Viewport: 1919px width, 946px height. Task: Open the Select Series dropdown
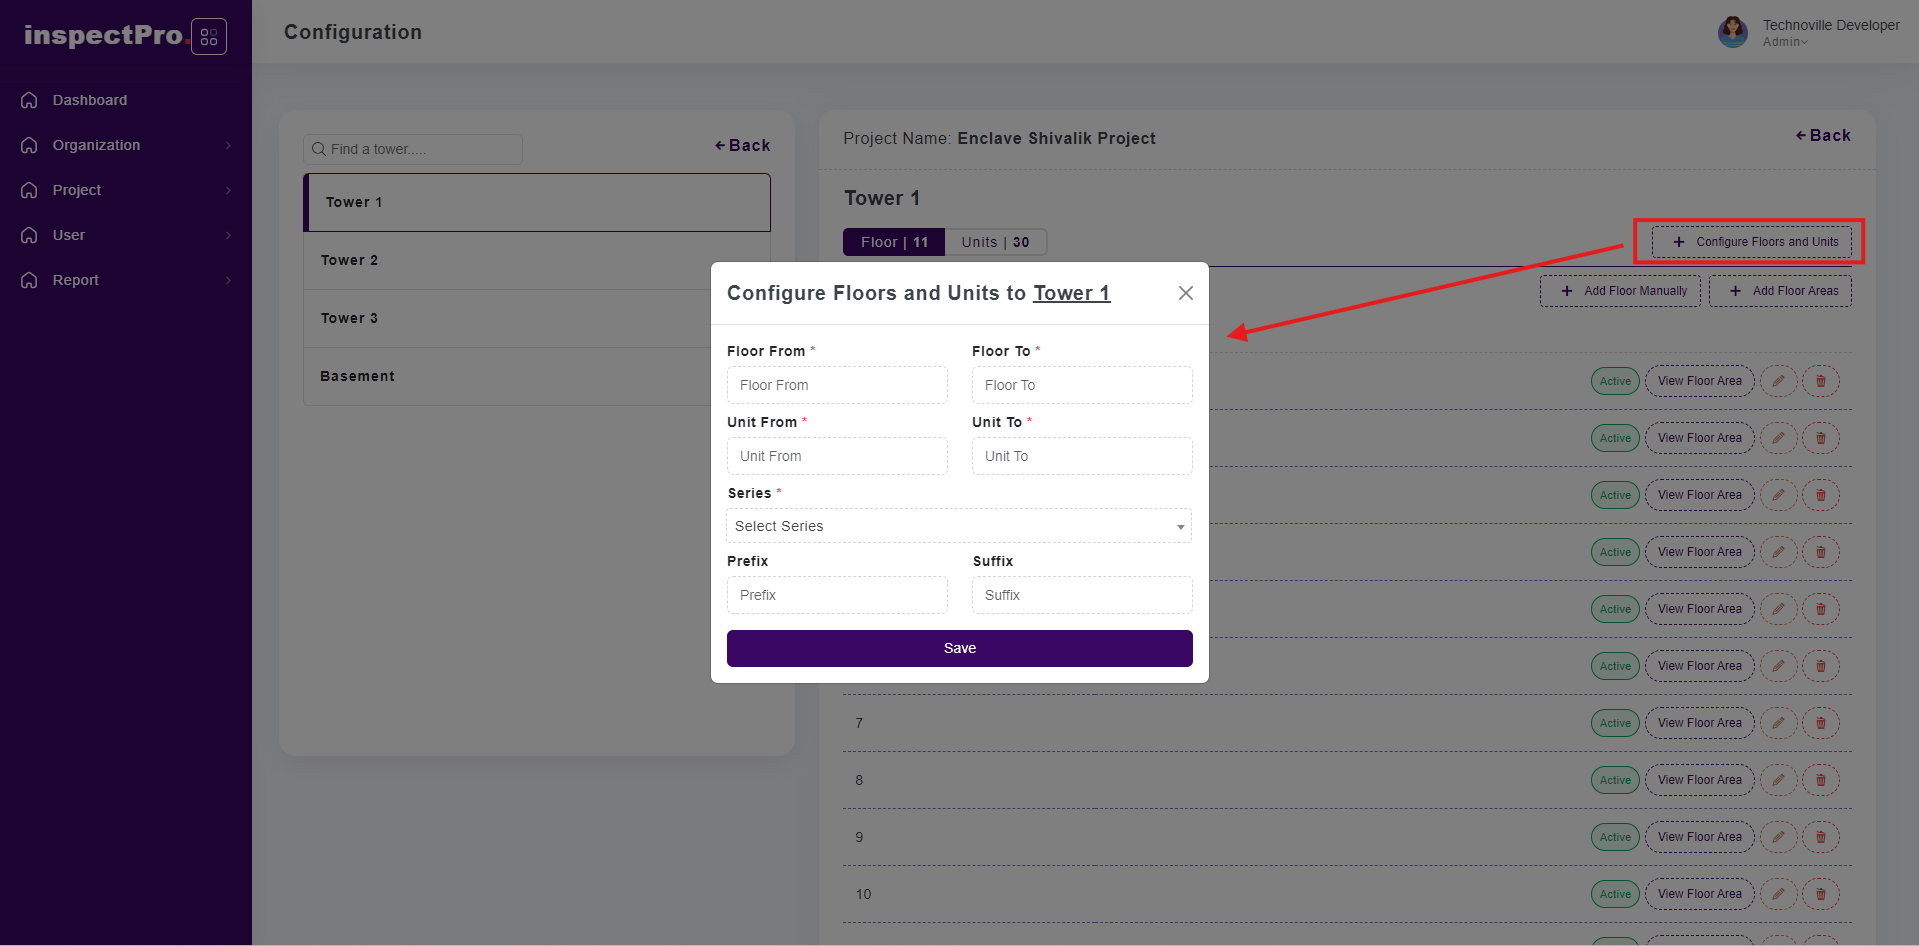click(959, 526)
